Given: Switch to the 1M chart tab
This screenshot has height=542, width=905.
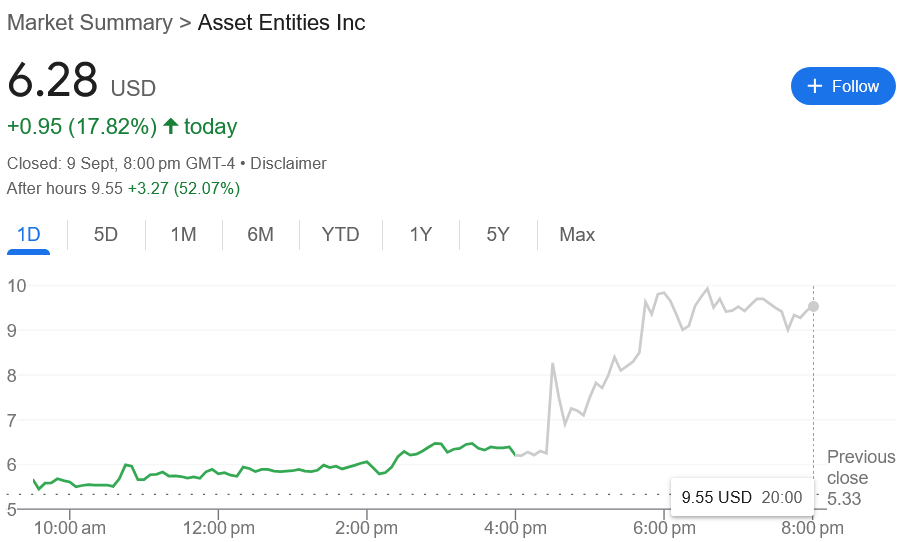Looking at the screenshot, I should tap(183, 235).
